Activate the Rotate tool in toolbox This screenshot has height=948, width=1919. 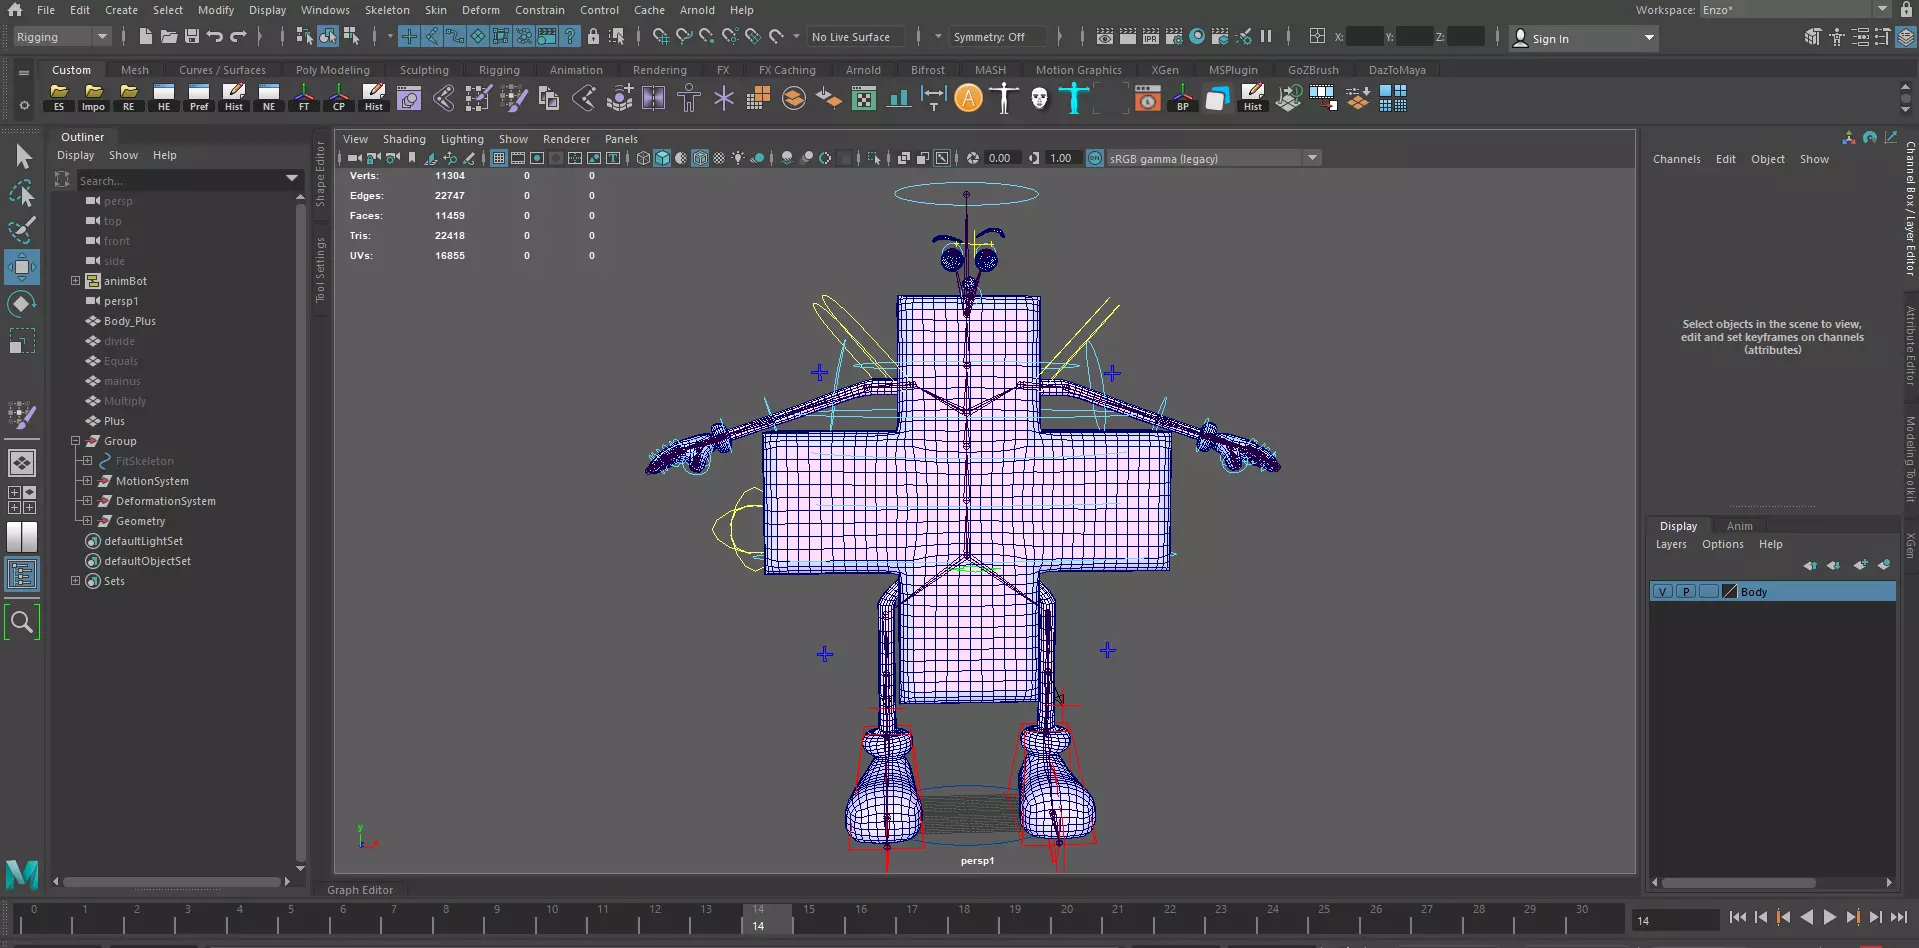pos(22,304)
